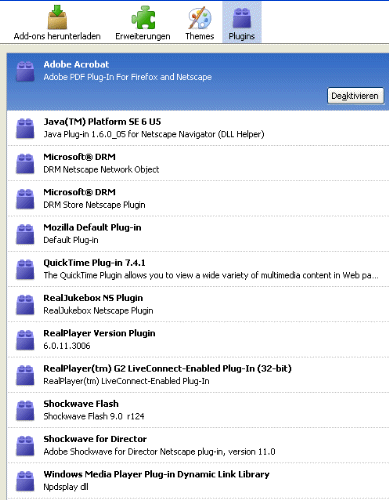Screen dimensions: 389x500
Task: Select Microsoft DRM title above DRM Store Netscape Plugin
Action: (80, 192)
